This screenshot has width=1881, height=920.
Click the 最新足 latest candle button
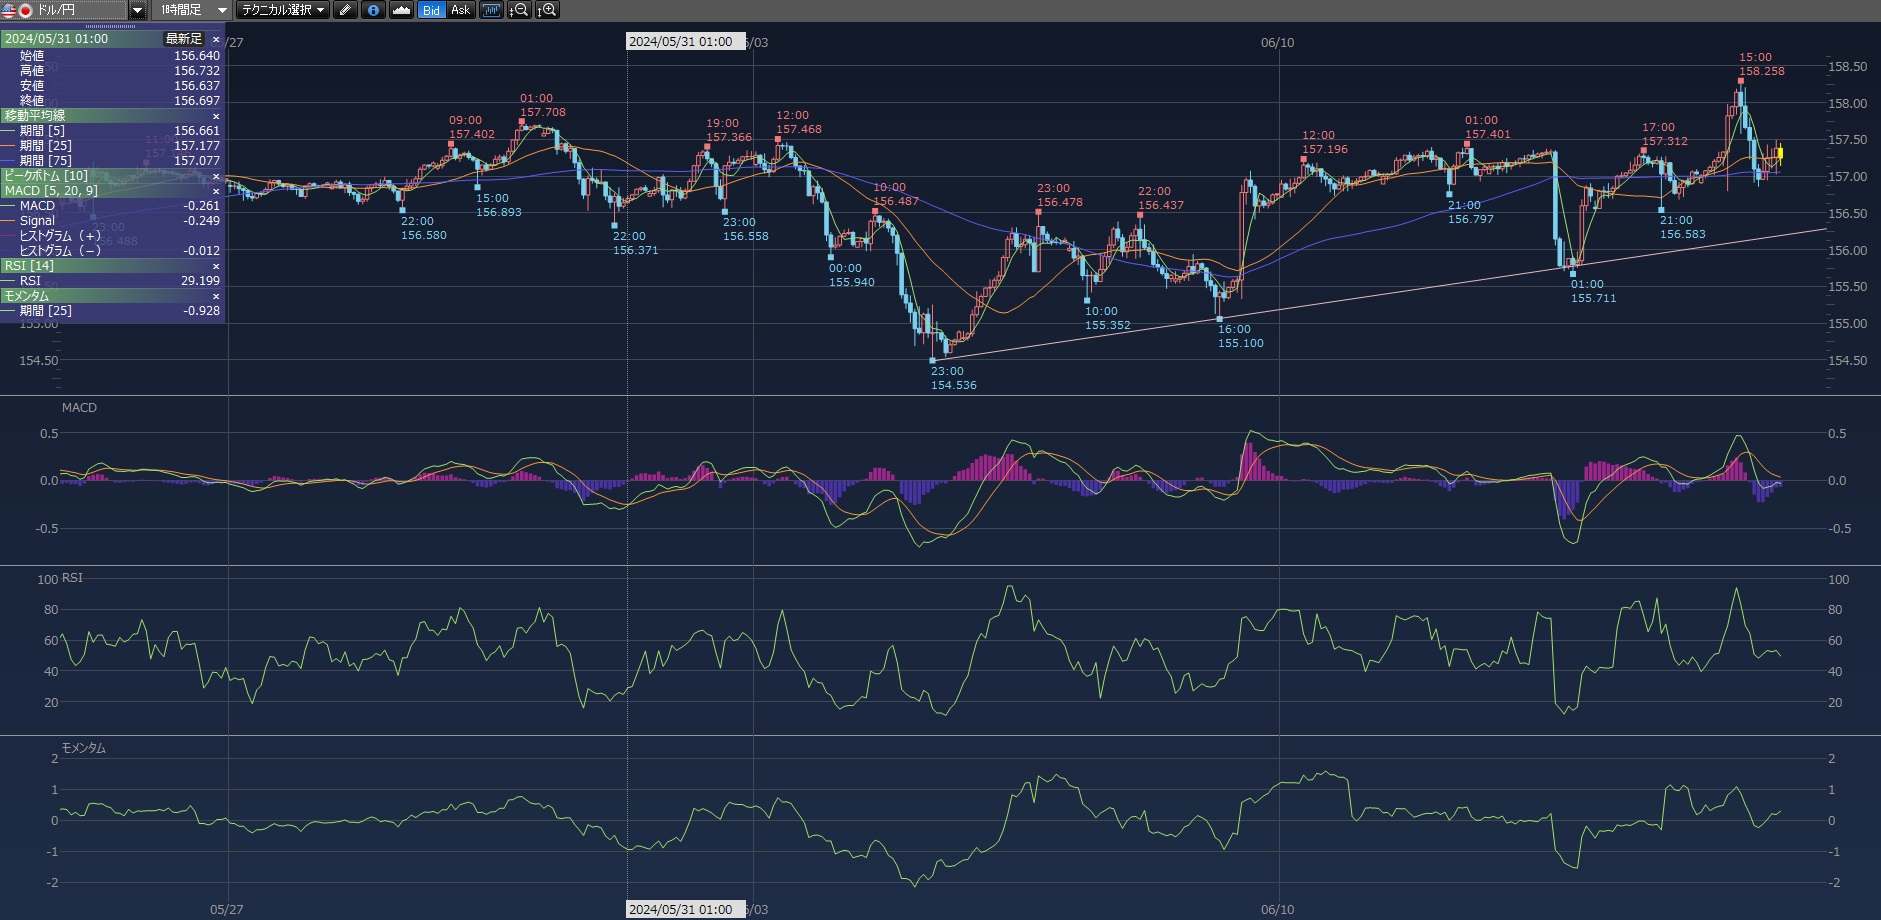pos(184,39)
